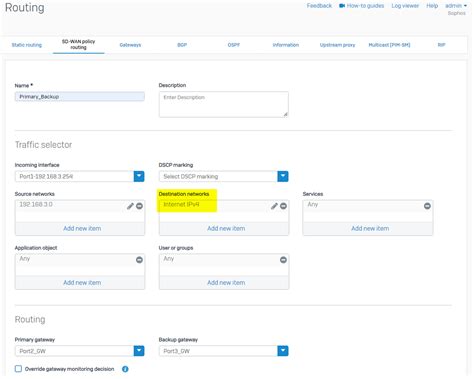The height and width of the screenshot is (379, 474).
Task: Open the RIP tab
Action: [x=441, y=45]
